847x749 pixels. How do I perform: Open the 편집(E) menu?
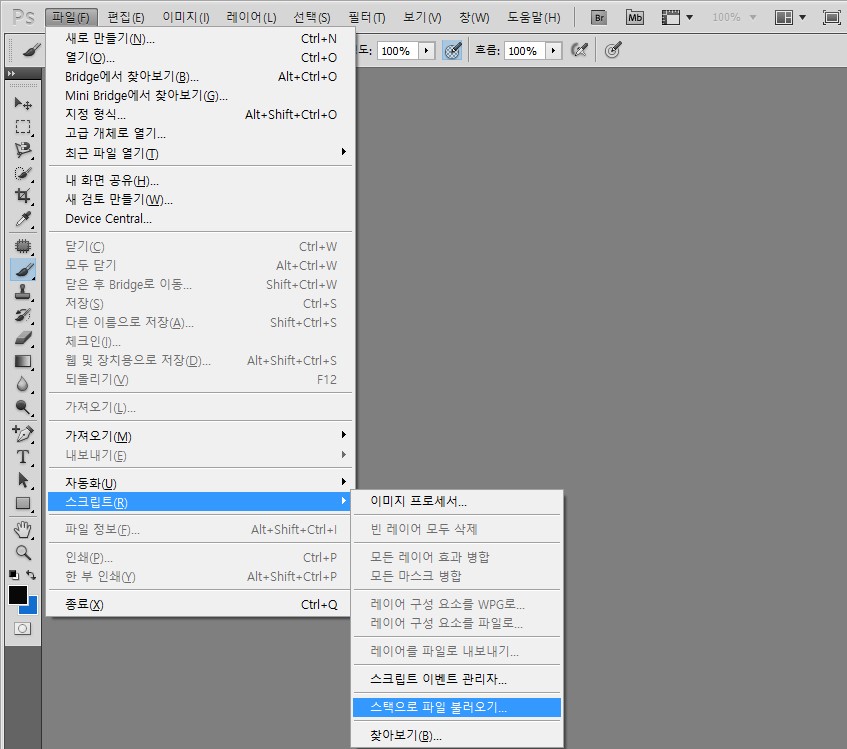pyautogui.click(x=126, y=17)
